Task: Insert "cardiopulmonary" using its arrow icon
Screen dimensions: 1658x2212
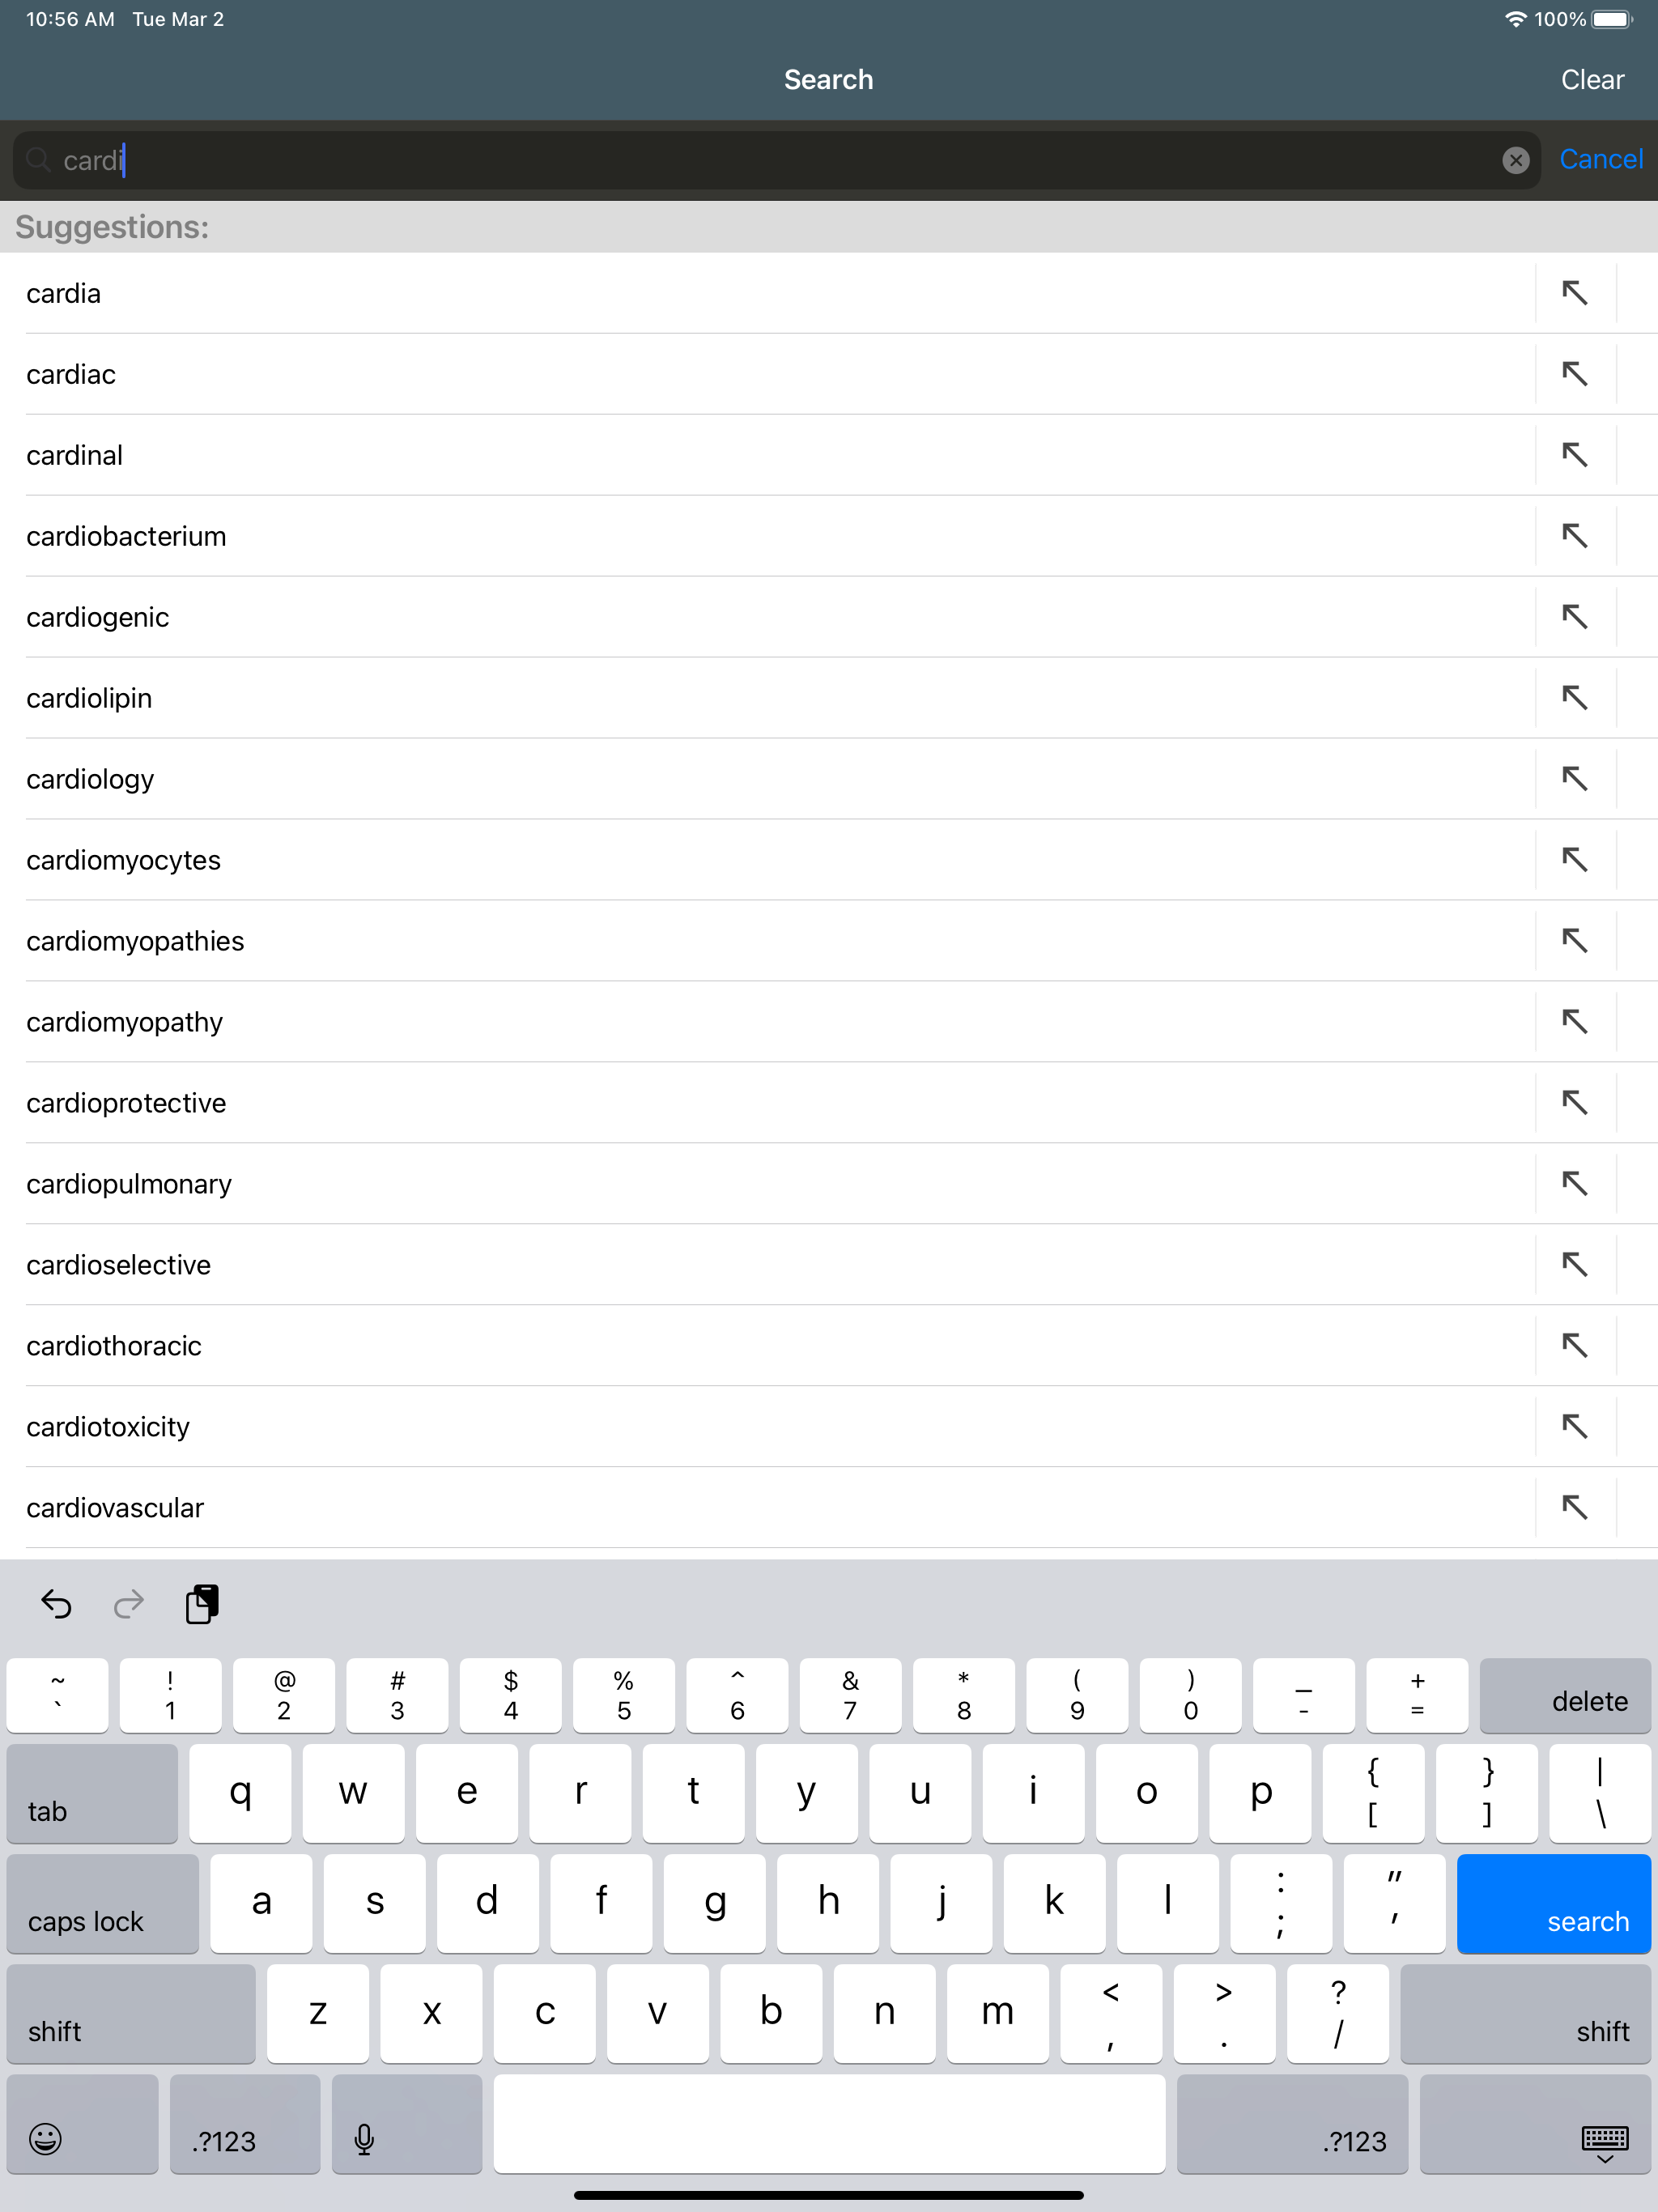Action: [1576, 1183]
